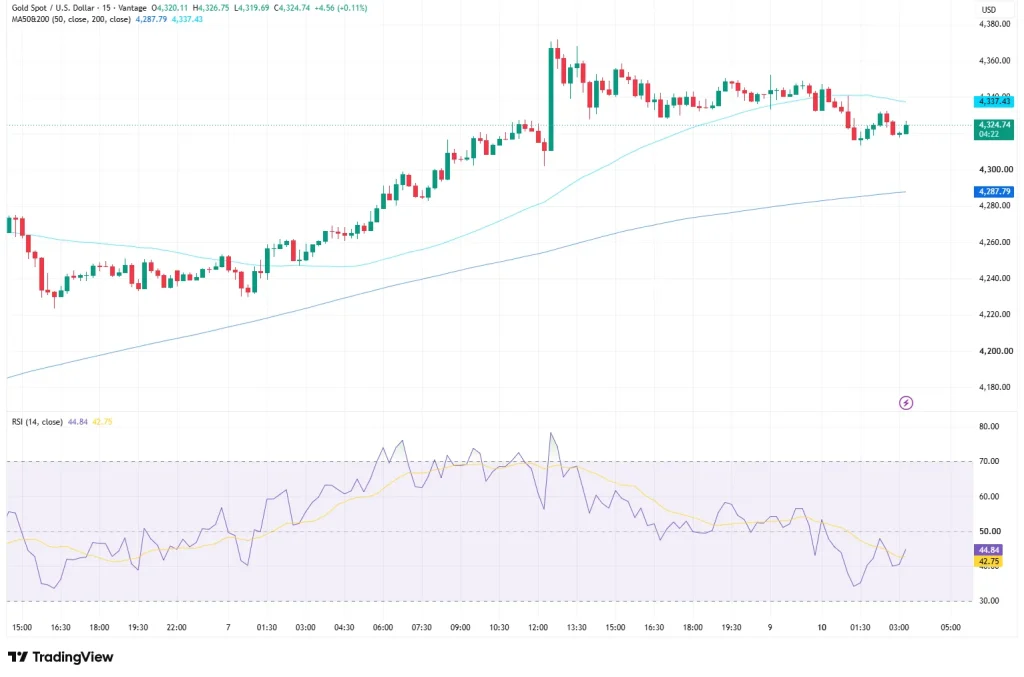Screen dimensions: 1024x677
Task: Open the TradingView logo link
Action: (x=60, y=657)
